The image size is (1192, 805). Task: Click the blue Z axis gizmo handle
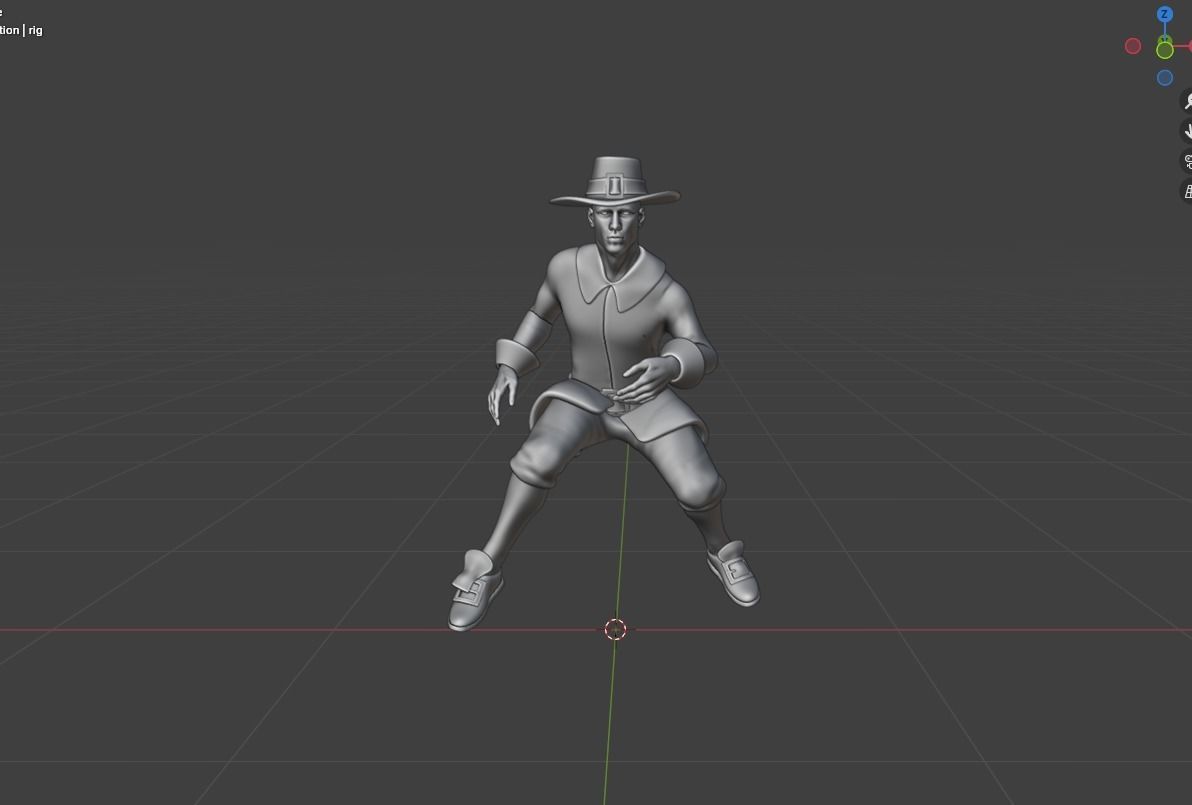(1164, 14)
